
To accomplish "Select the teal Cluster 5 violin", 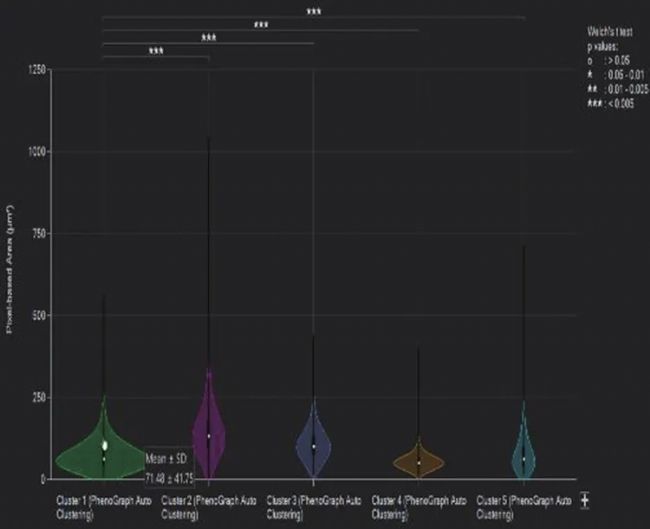I will tap(523, 455).
